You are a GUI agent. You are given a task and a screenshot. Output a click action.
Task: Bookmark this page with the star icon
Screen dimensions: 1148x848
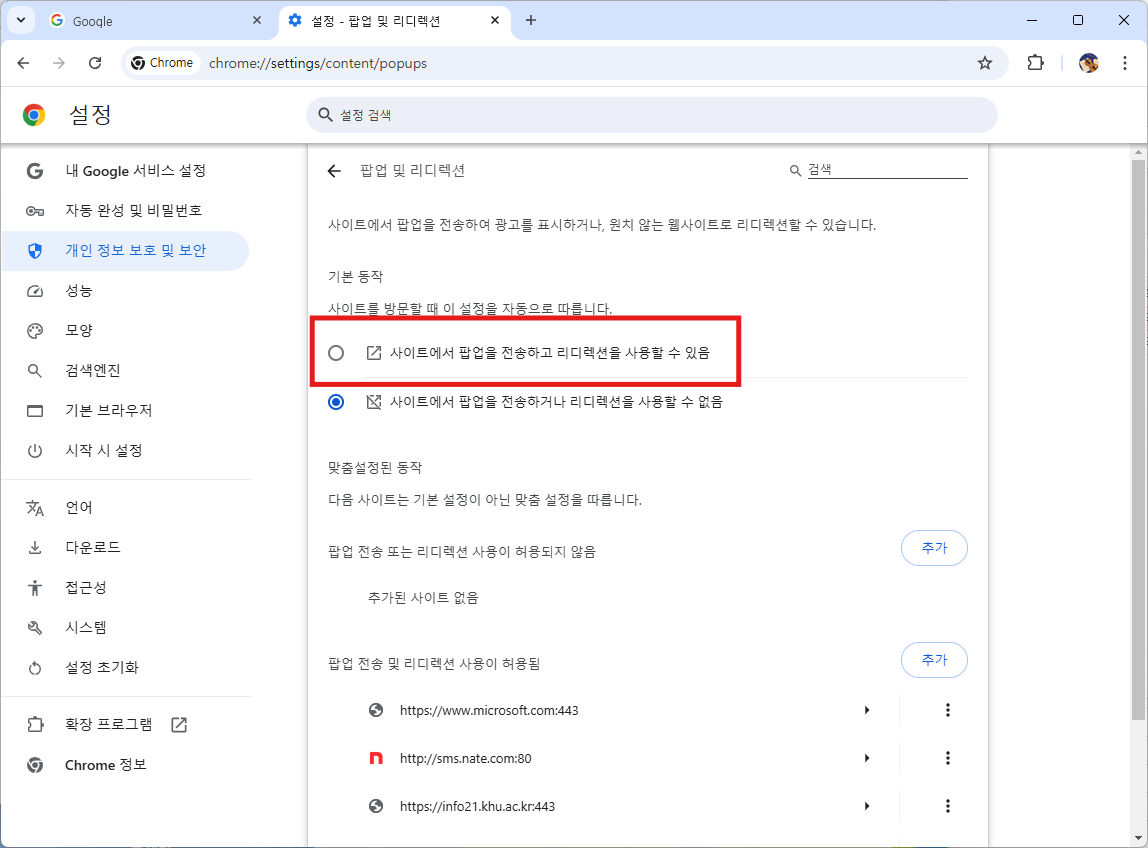pyautogui.click(x=985, y=63)
